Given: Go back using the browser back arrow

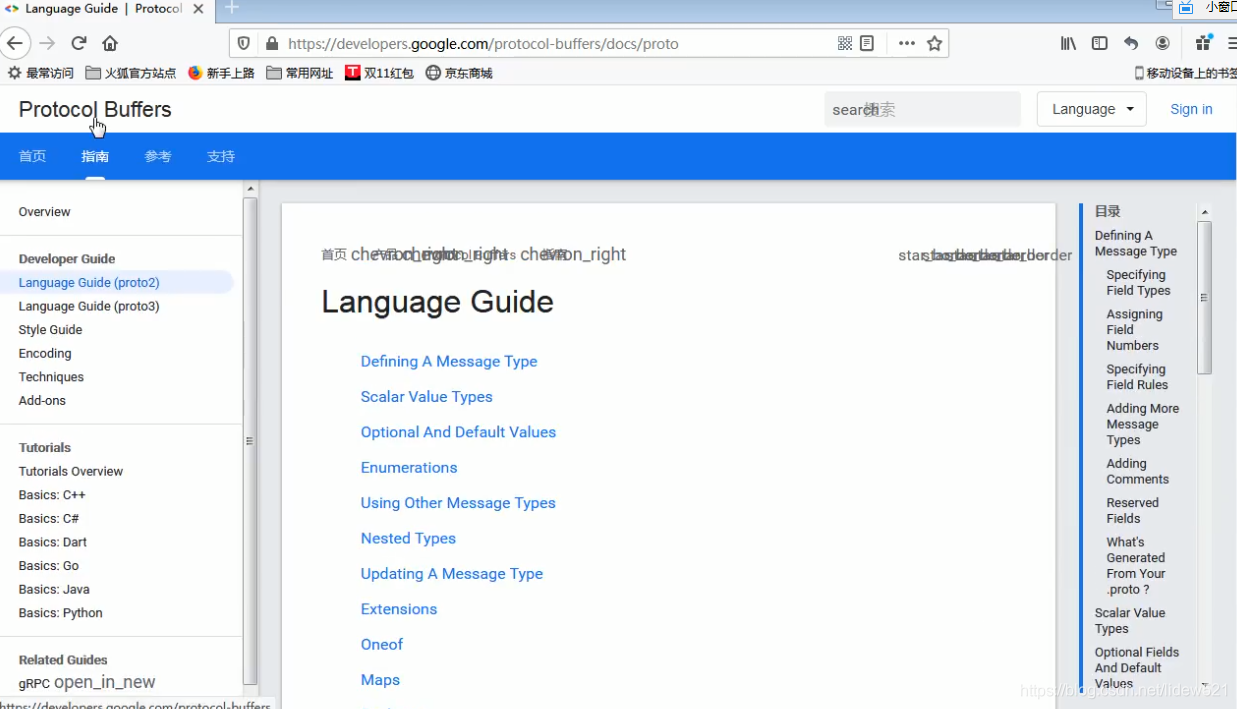Looking at the screenshot, I should point(14,43).
